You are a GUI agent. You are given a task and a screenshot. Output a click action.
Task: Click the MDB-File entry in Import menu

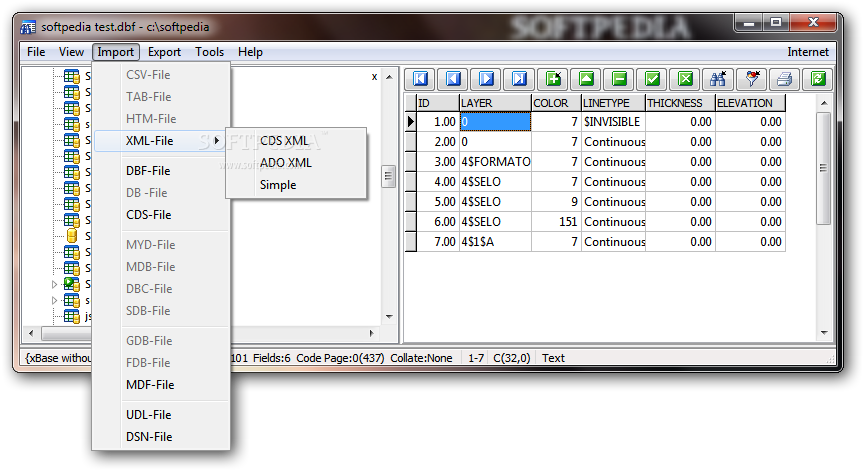click(x=161, y=267)
